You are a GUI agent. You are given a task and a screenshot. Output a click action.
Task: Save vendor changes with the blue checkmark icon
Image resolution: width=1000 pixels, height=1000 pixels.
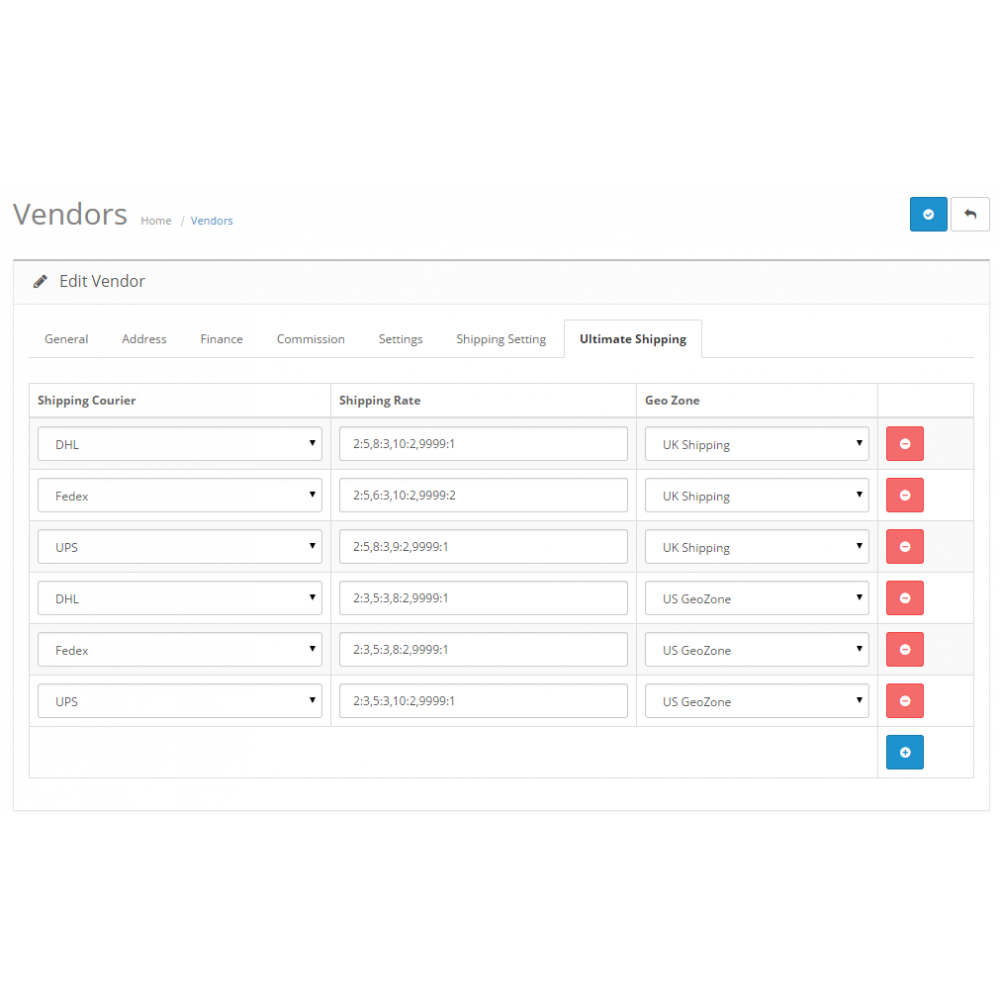[x=928, y=214]
